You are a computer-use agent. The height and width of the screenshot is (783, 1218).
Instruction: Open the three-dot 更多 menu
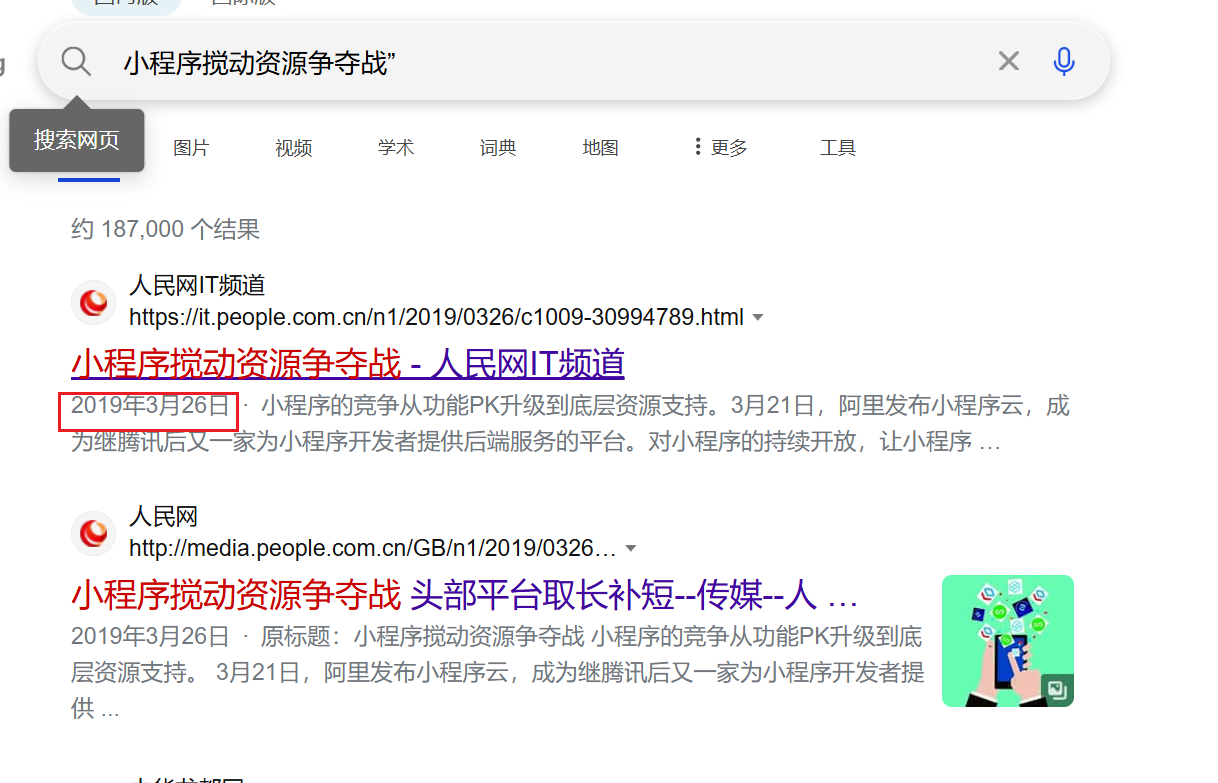[720, 148]
